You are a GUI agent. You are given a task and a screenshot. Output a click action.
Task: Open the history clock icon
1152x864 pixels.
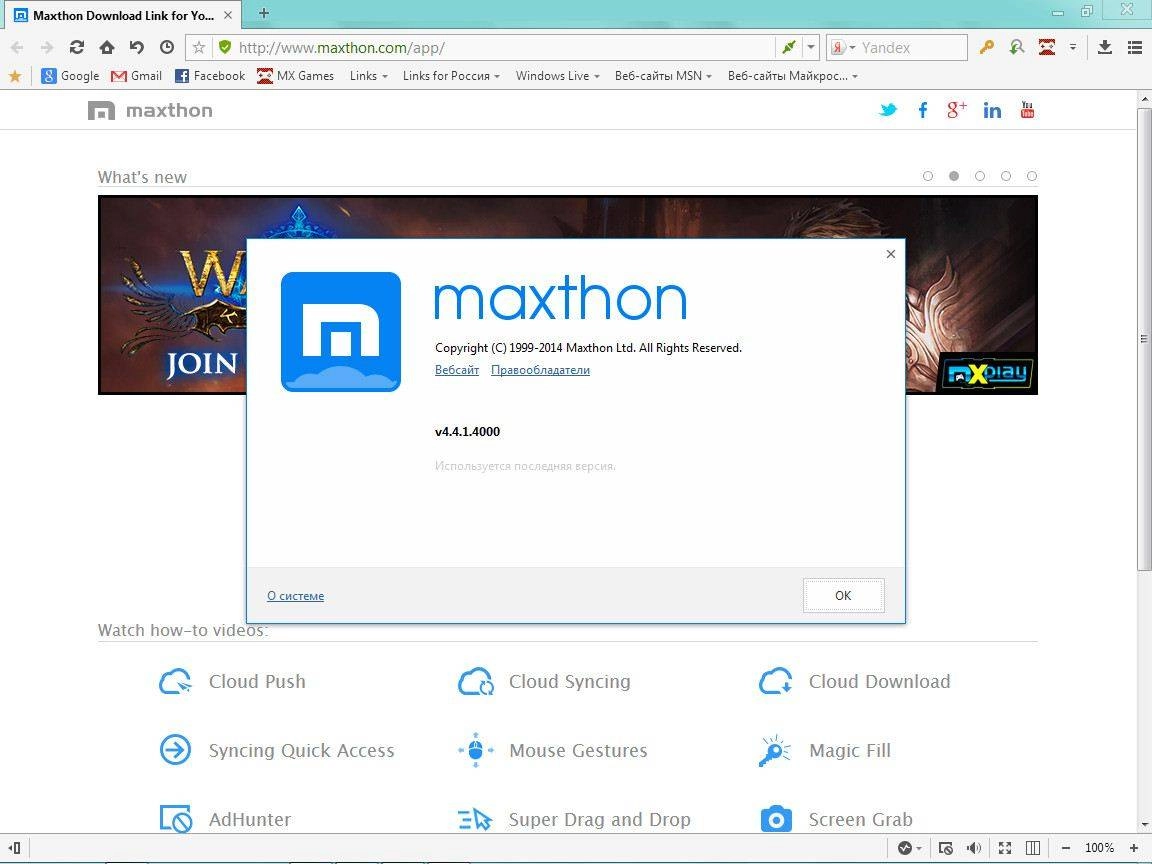[x=167, y=48]
